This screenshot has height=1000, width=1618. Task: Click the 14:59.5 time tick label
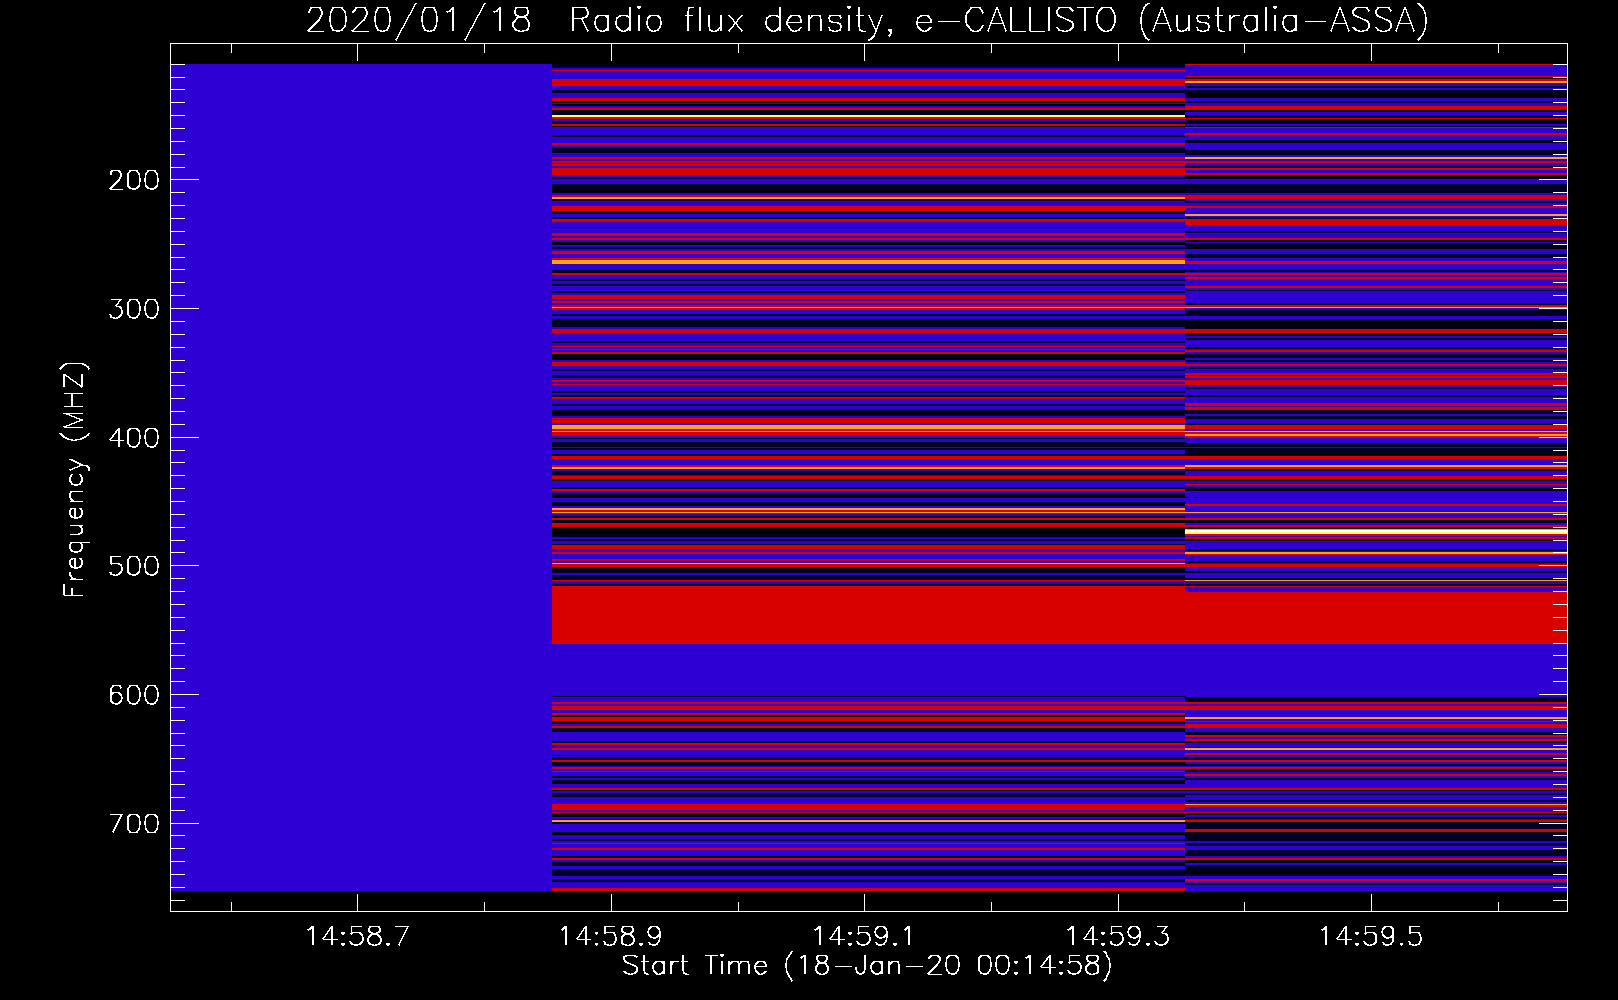(x=1370, y=937)
